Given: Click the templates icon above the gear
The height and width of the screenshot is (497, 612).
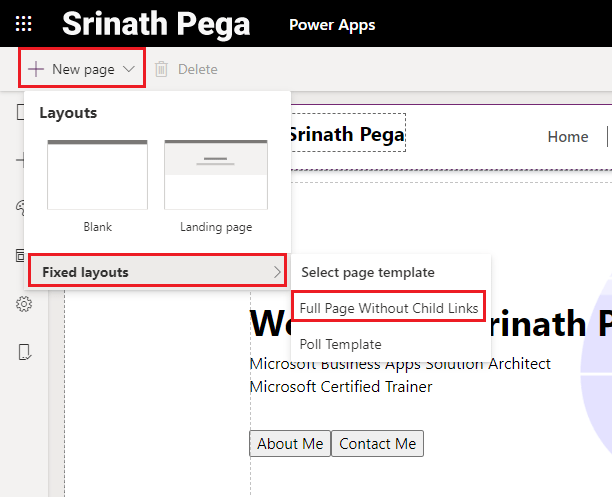Looking at the screenshot, I should [x=21, y=256].
